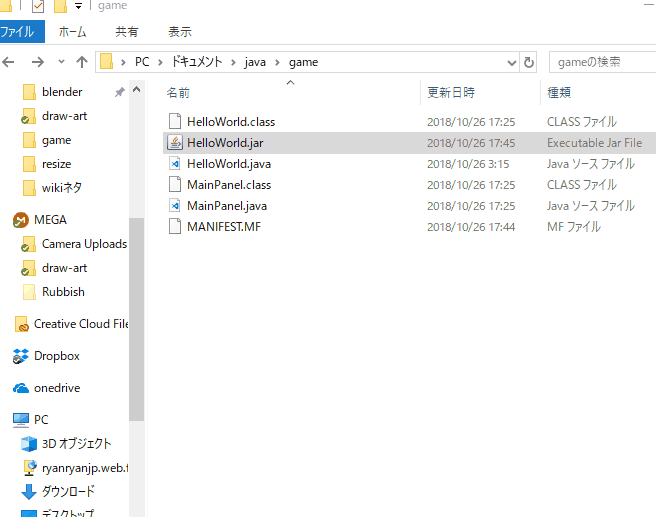Go up one folder level
The width and height of the screenshot is (656, 517).
pos(82,62)
